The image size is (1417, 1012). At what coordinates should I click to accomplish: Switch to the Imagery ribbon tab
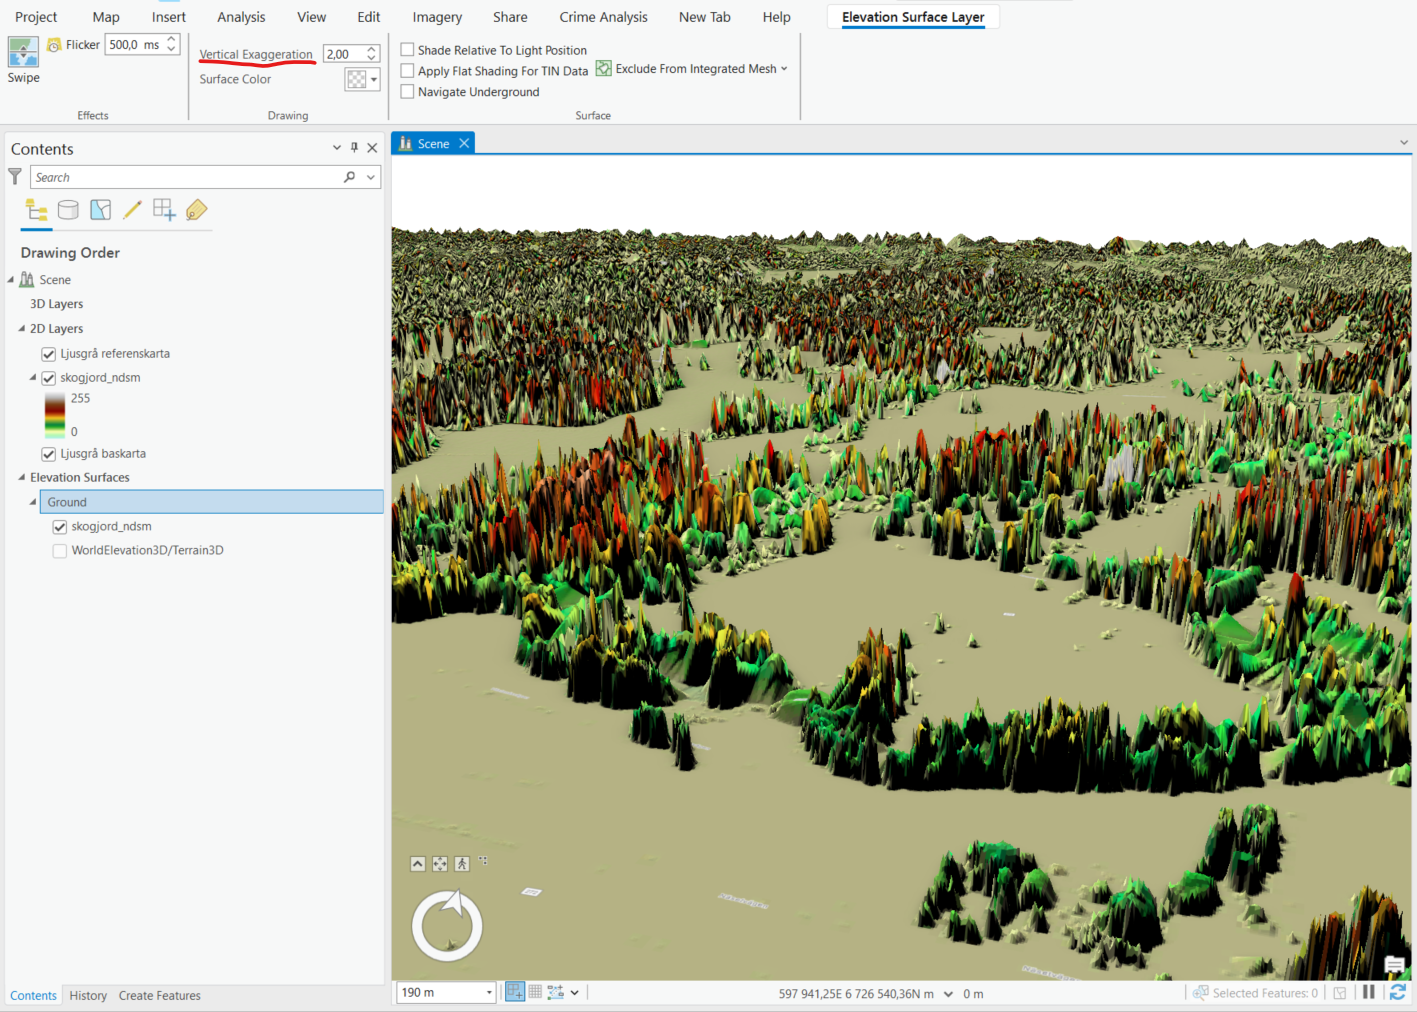[x=436, y=16]
